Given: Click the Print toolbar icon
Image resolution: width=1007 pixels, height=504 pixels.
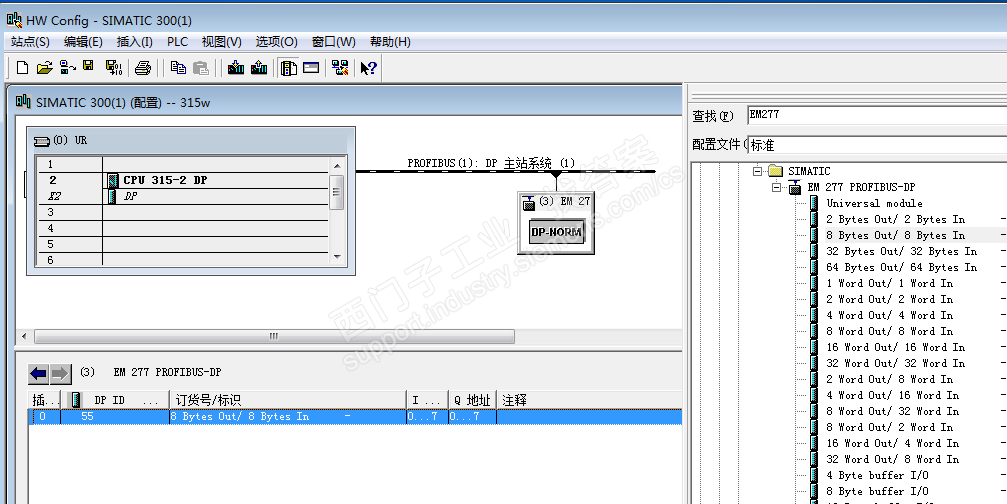Looking at the screenshot, I should [143, 68].
